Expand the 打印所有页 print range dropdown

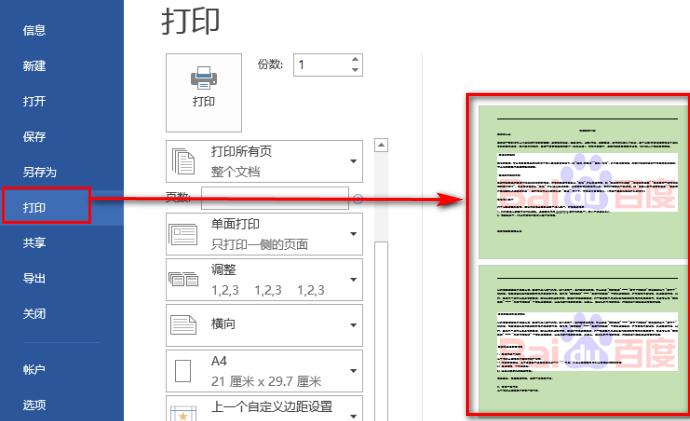[353, 161]
